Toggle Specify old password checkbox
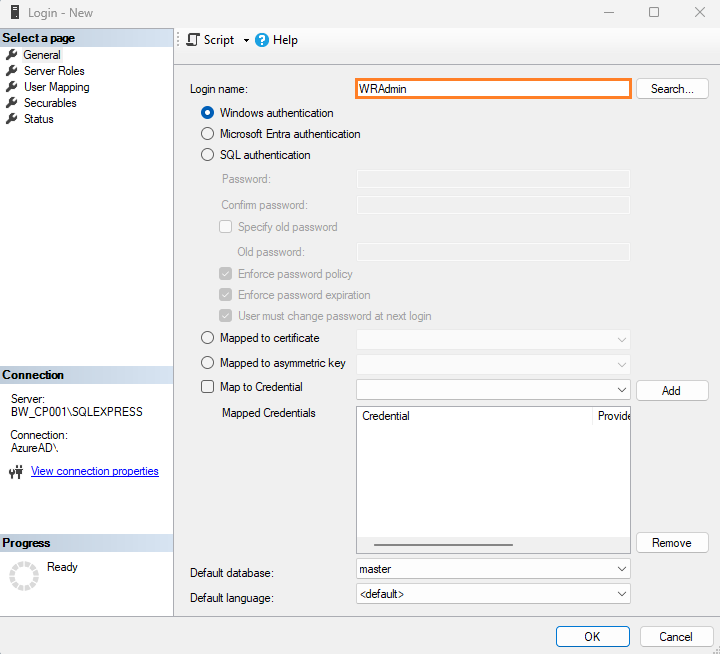The image size is (720, 654). [x=225, y=226]
